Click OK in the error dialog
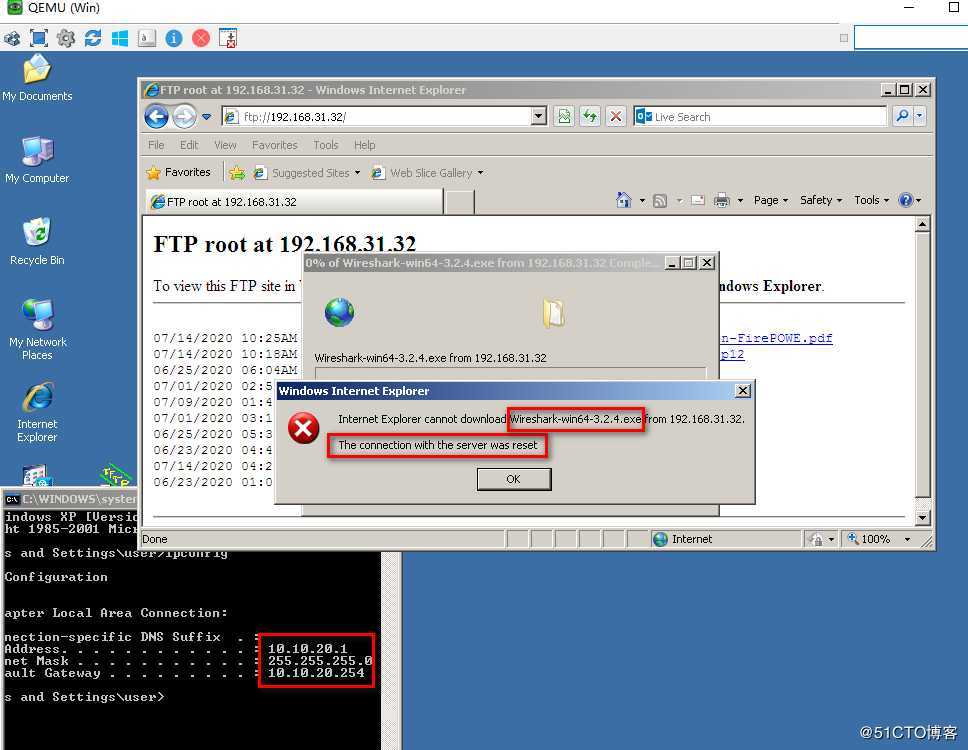968x750 pixels. tap(514, 479)
